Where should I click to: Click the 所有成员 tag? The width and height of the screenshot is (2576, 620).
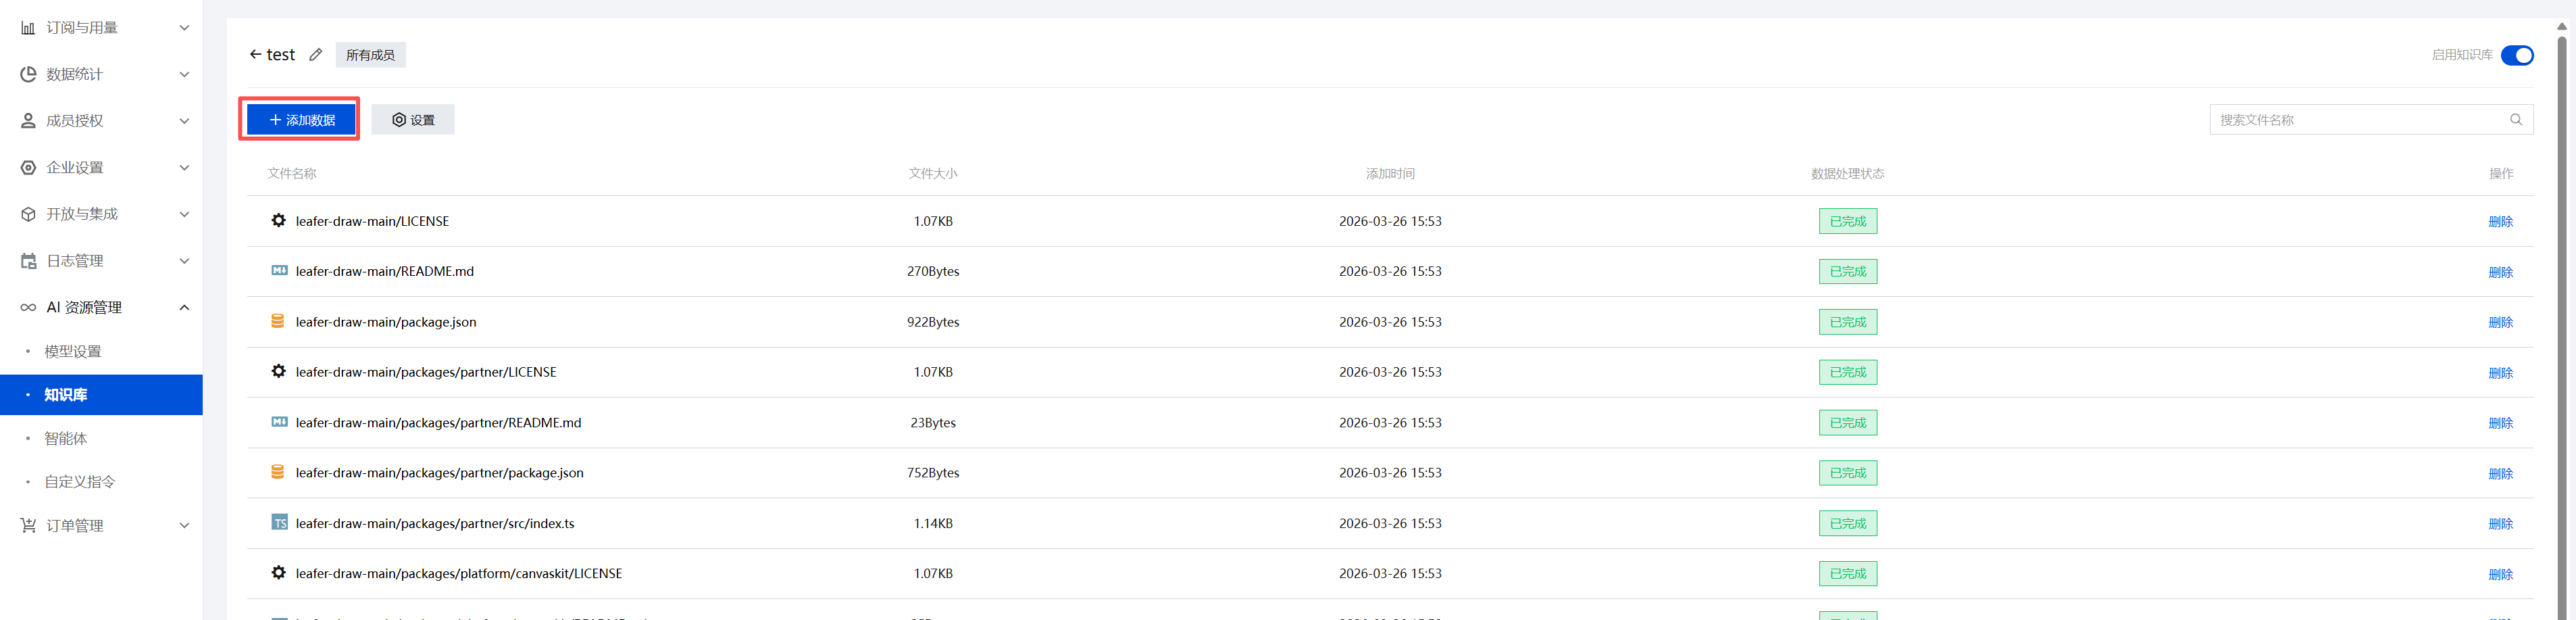click(370, 55)
